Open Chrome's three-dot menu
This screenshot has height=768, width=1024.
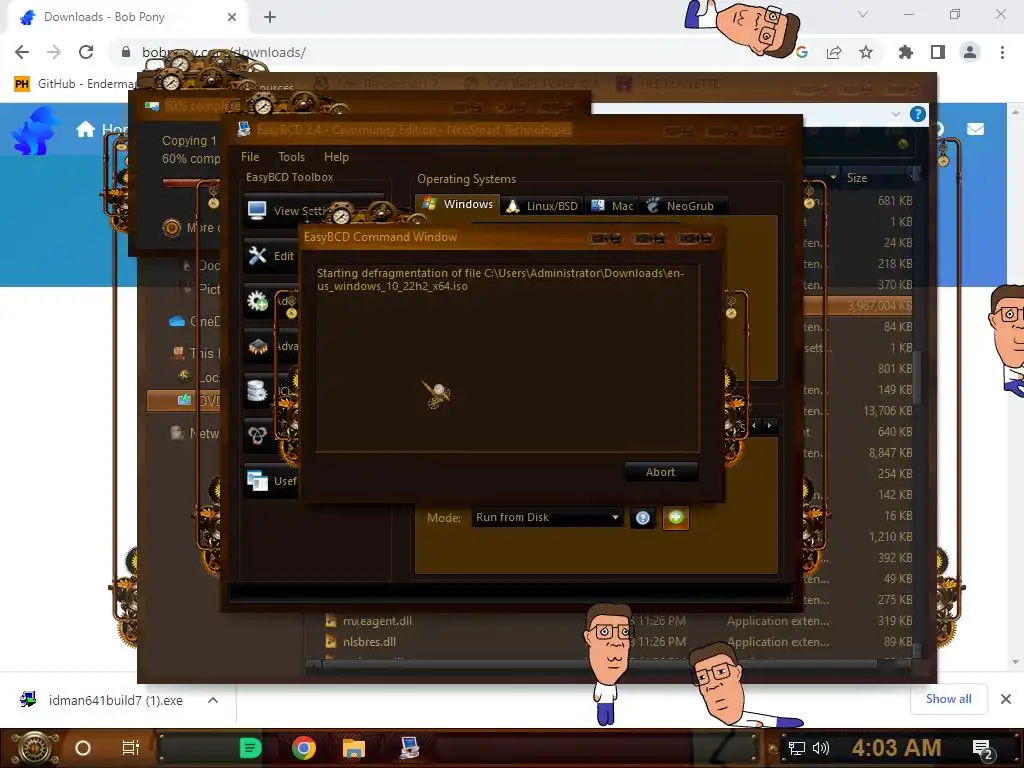pyautogui.click(x=1002, y=52)
